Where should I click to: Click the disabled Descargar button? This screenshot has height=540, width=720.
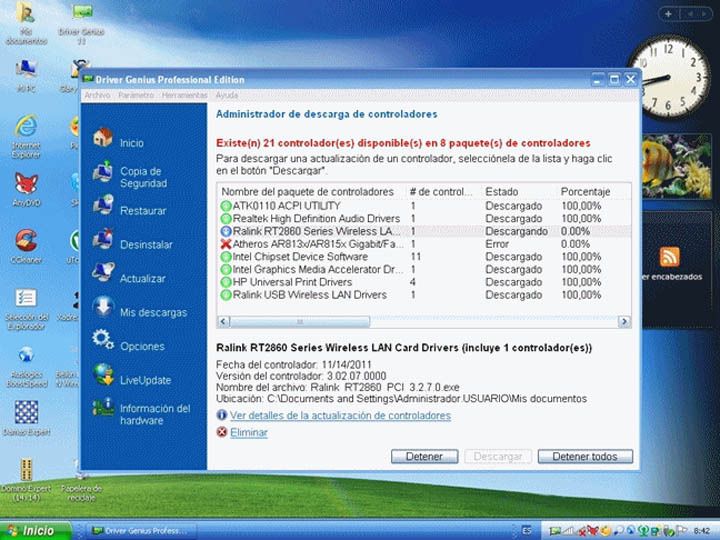pos(498,456)
